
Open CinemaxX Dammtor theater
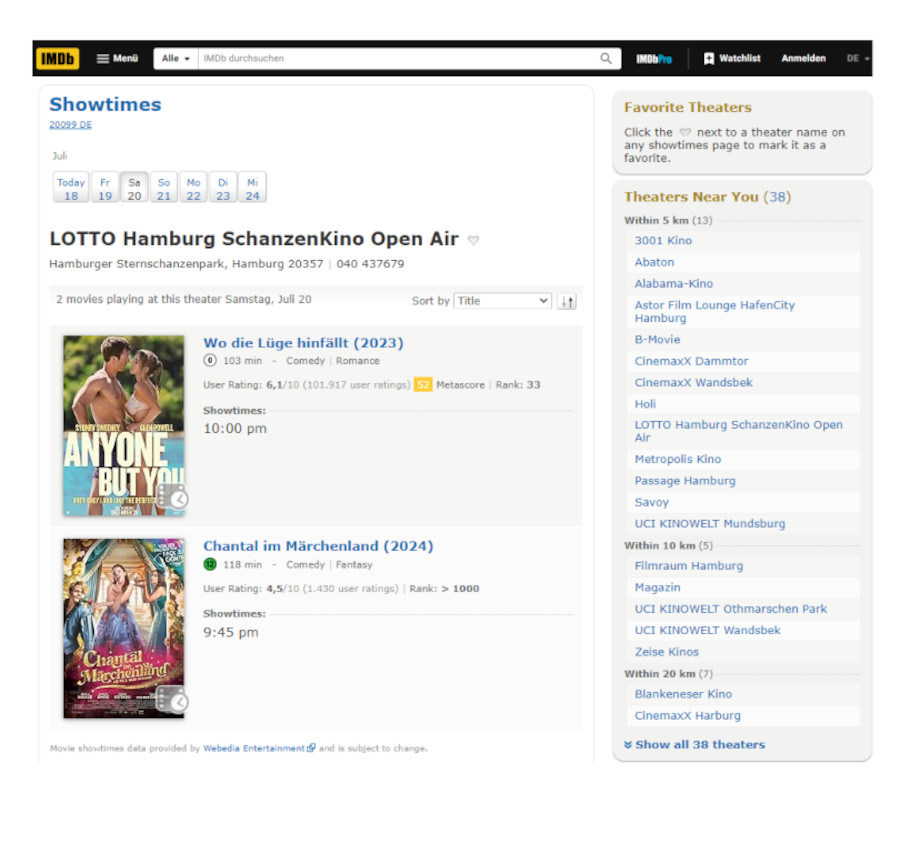click(691, 361)
